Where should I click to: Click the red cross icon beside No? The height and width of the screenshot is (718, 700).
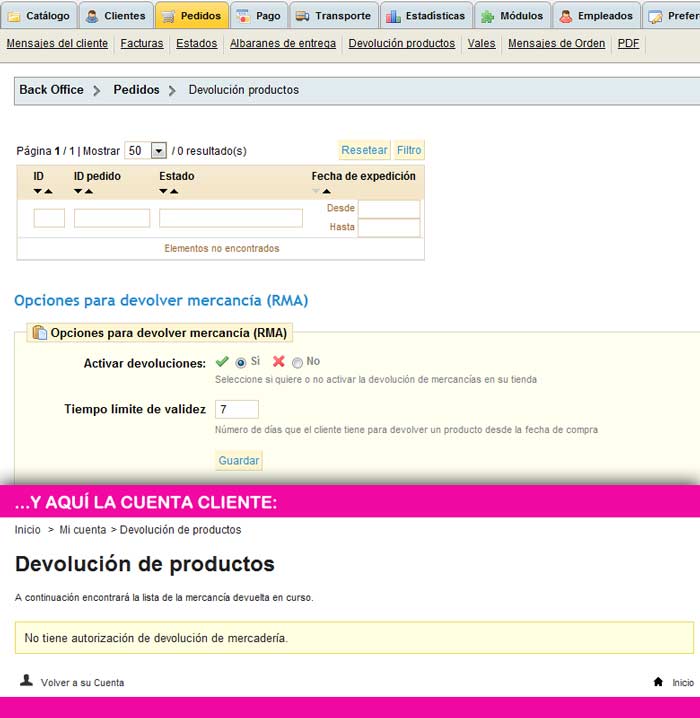(278, 361)
